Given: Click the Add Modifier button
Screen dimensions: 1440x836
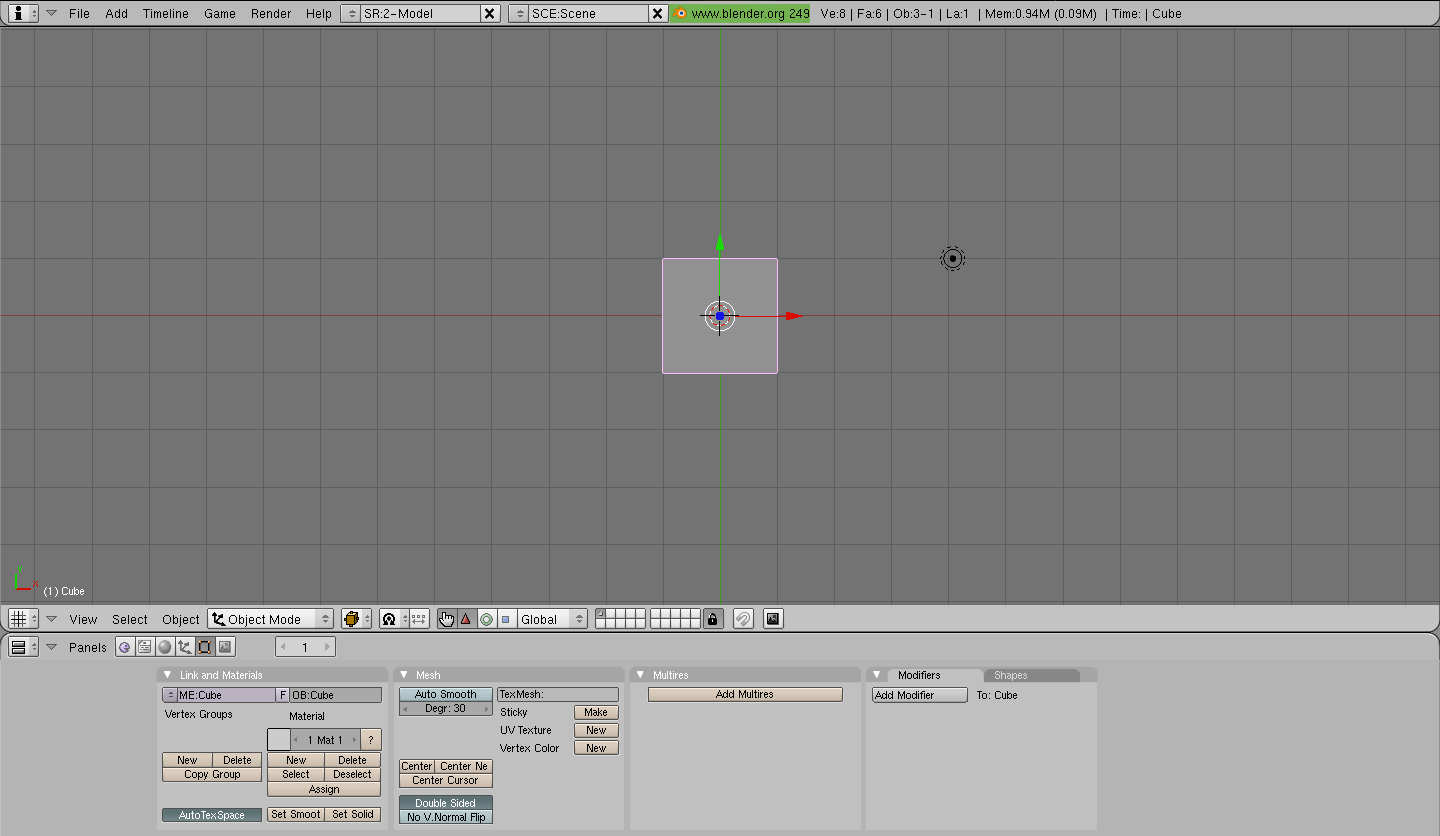Looking at the screenshot, I should [x=920, y=695].
